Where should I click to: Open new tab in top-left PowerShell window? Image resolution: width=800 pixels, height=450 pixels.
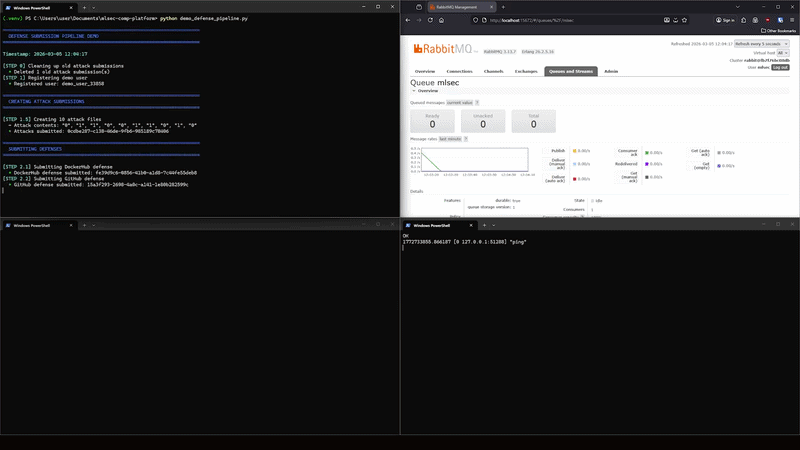(x=84, y=8)
